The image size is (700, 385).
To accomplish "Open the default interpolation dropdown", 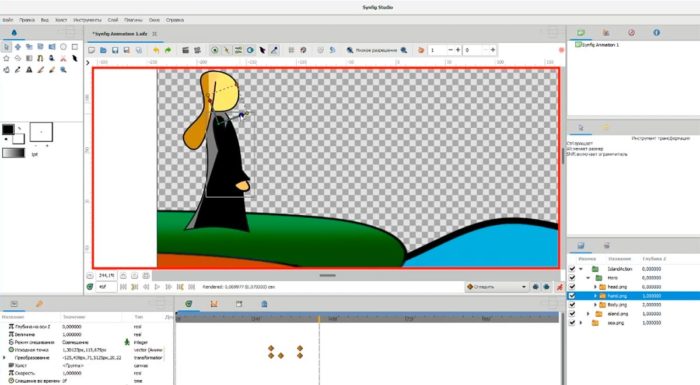I will [496, 287].
